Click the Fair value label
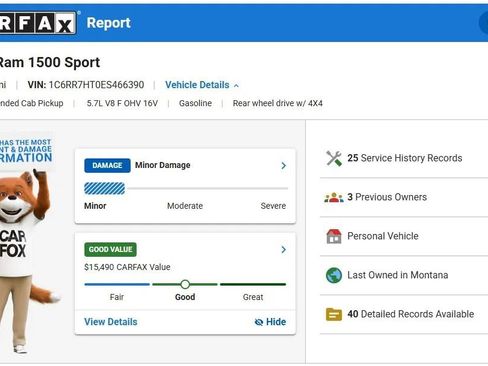488x366 pixels. coord(117,297)
